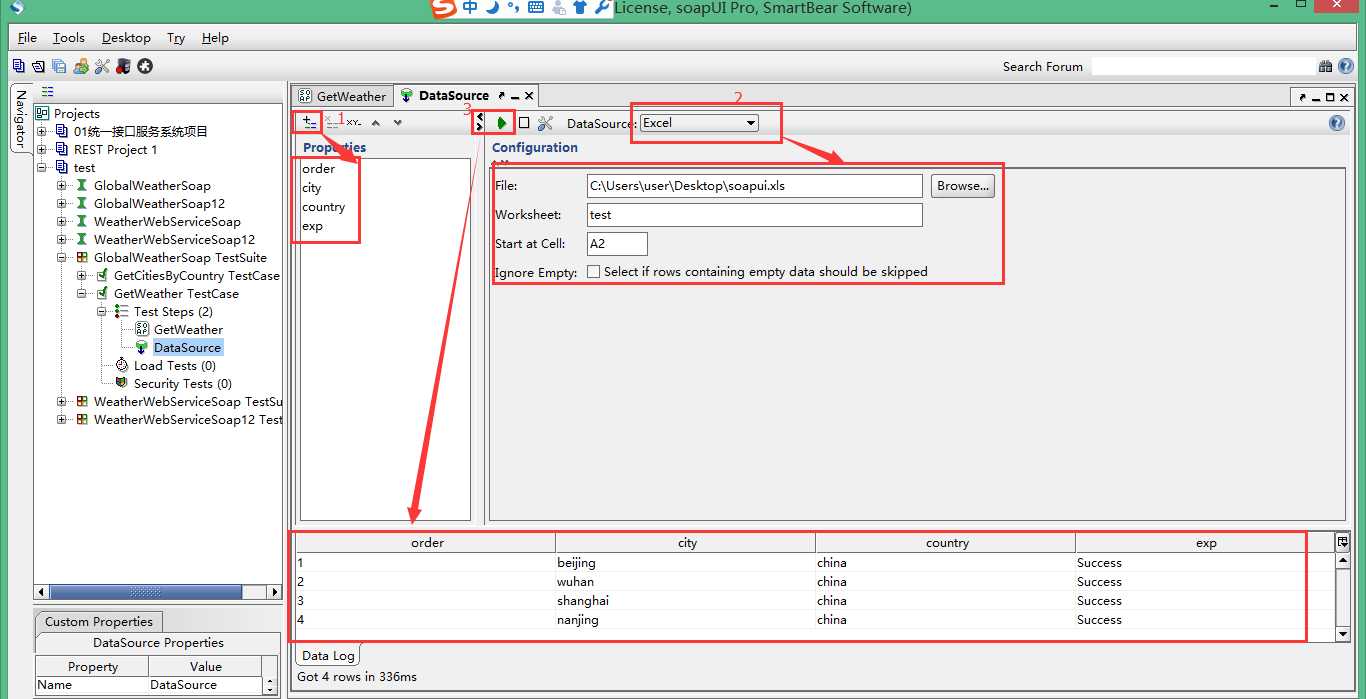Expand the 01统一接口服务系统项目 node
Image resolution: width=1366 pixels, height=699 pixels.
(42, 132)
